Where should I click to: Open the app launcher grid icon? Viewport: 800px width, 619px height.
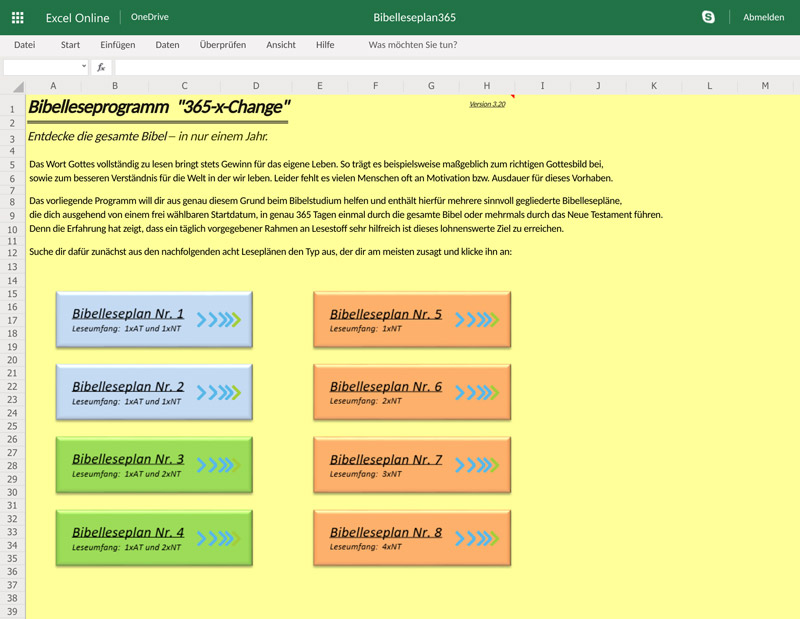point(17,17)
